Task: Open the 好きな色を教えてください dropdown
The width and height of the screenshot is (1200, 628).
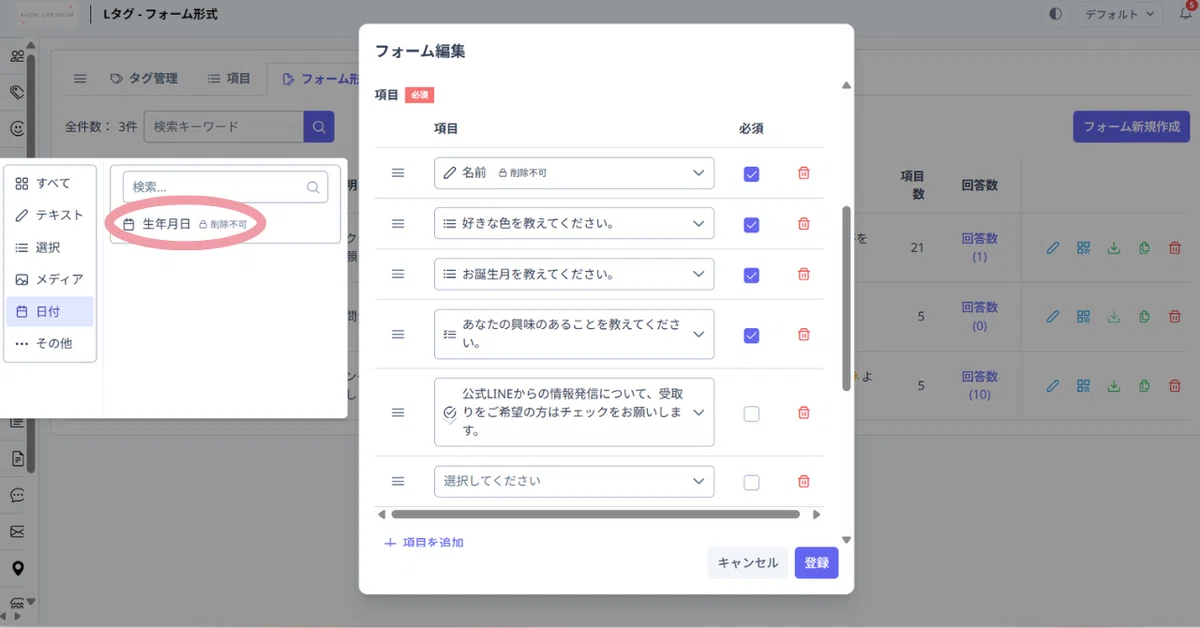Action: (574, 224)
